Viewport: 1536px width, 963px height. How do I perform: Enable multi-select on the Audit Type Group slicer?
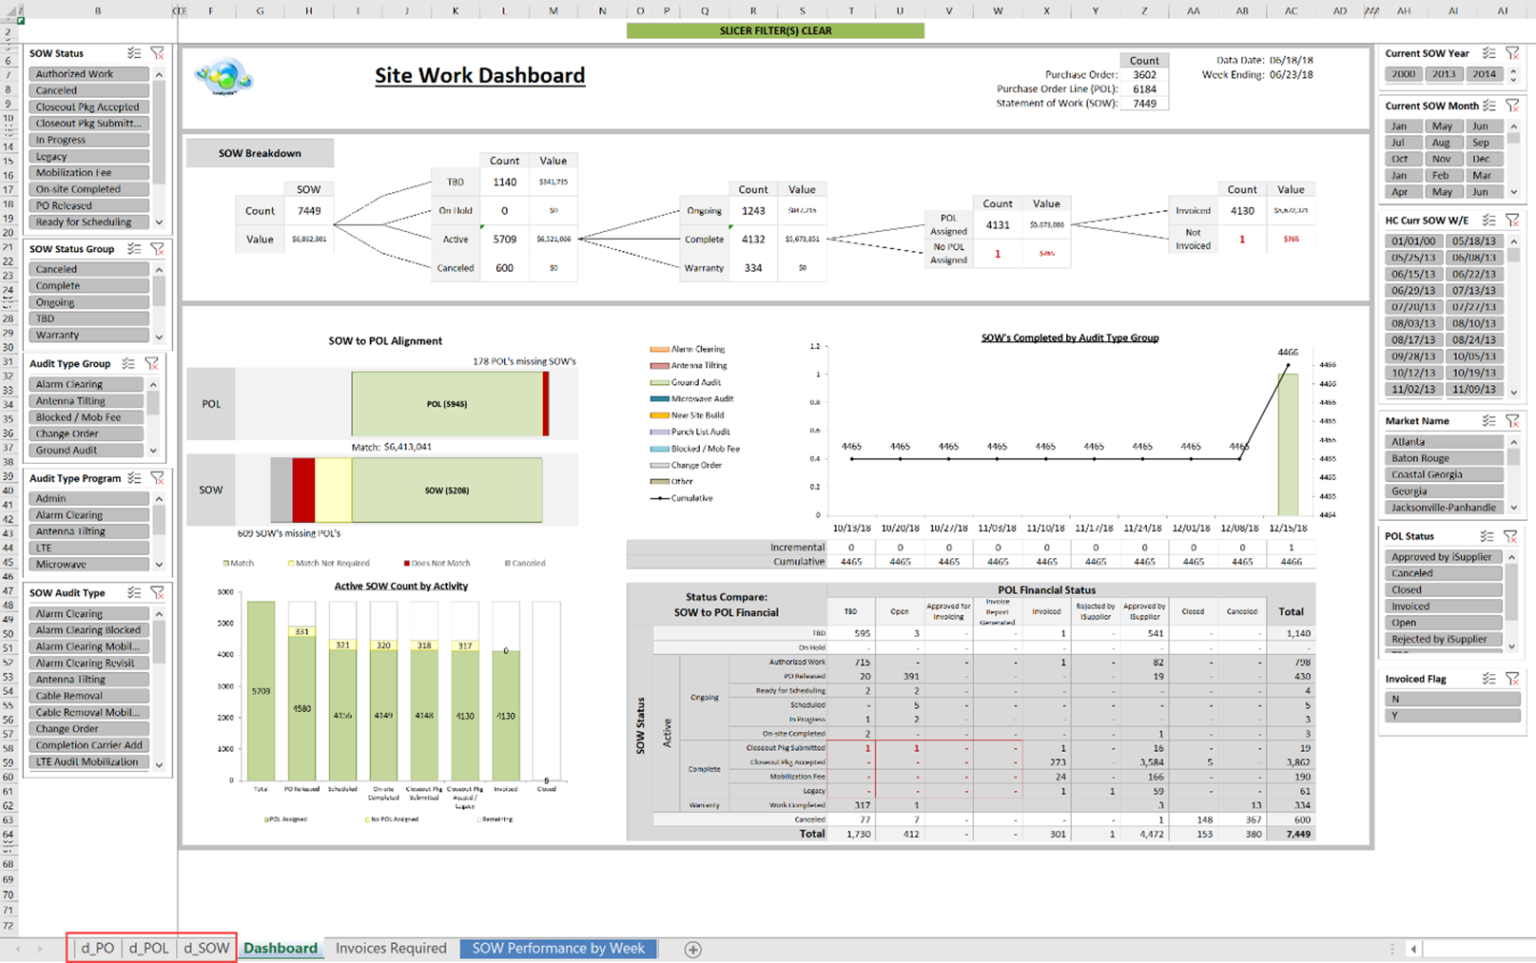[x=126, y=363]
